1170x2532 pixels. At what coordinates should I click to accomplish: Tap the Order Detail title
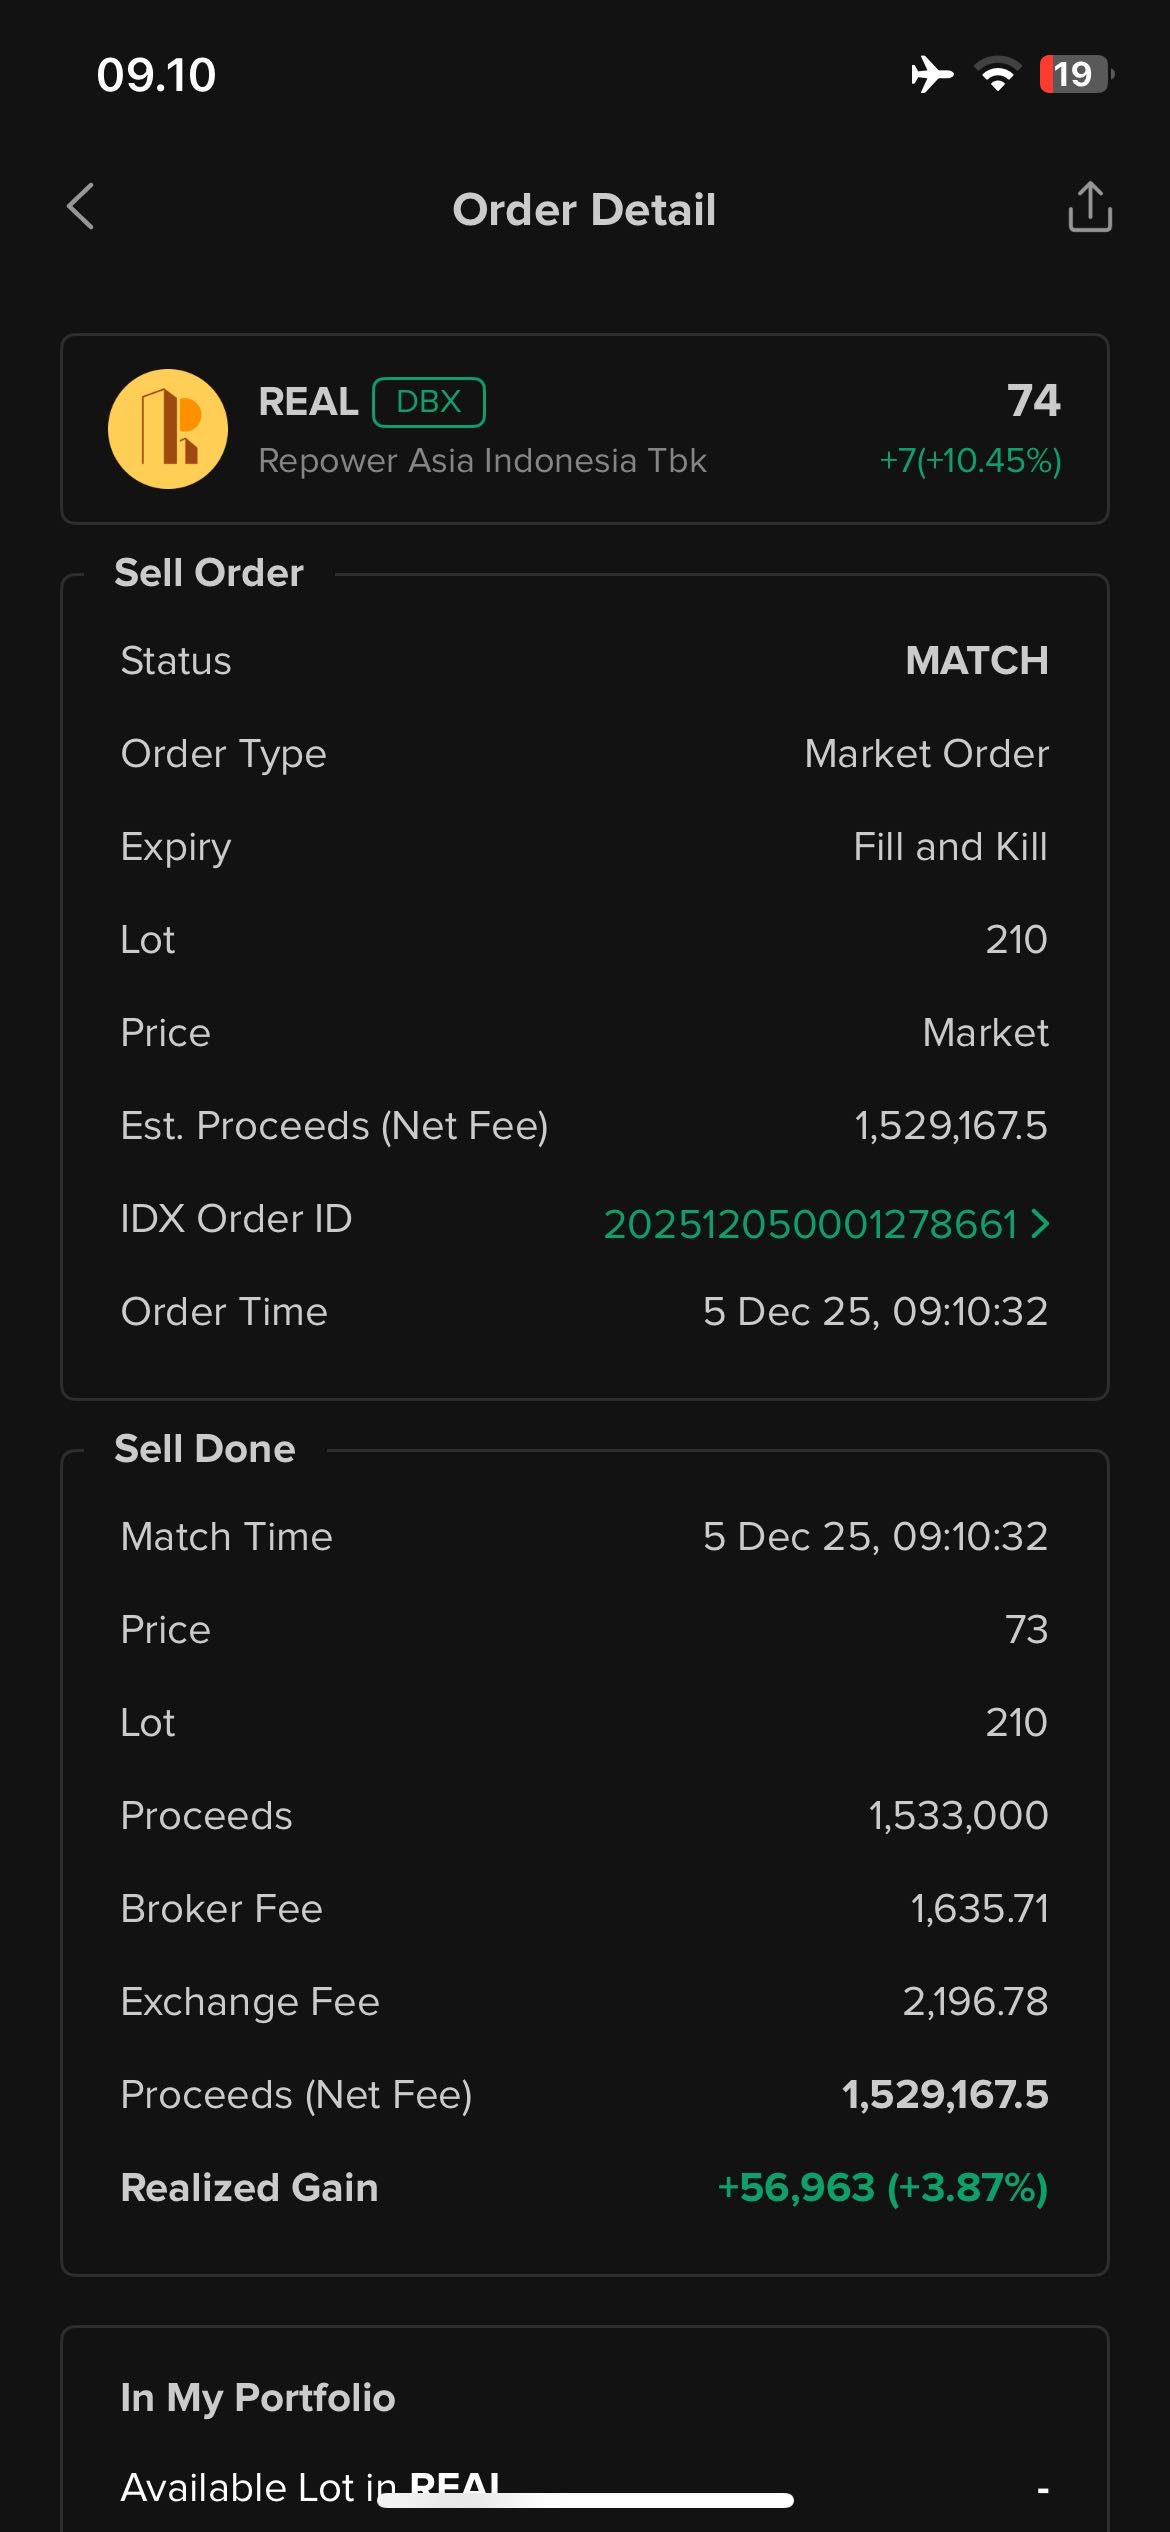(x=584, y=210)
